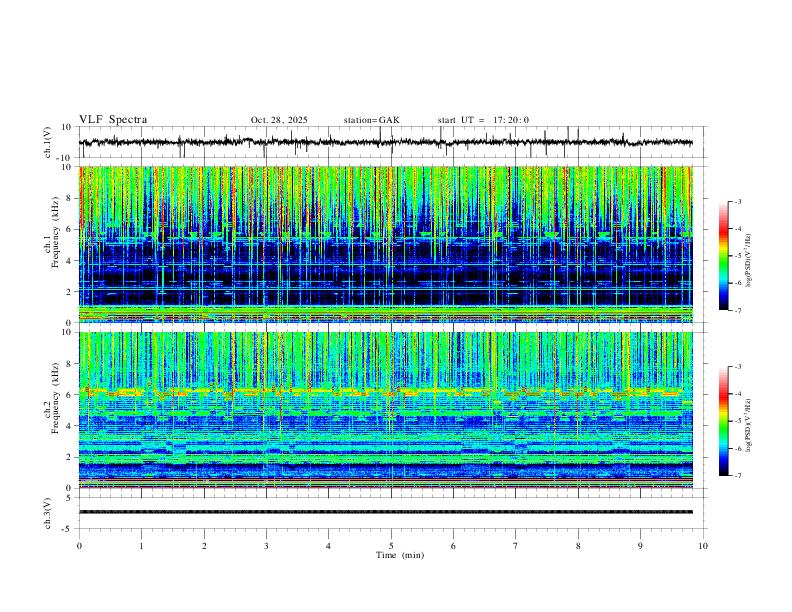
Task: Click the ch.2 "Frequency (kHz)" axis label
Action: 55,398
